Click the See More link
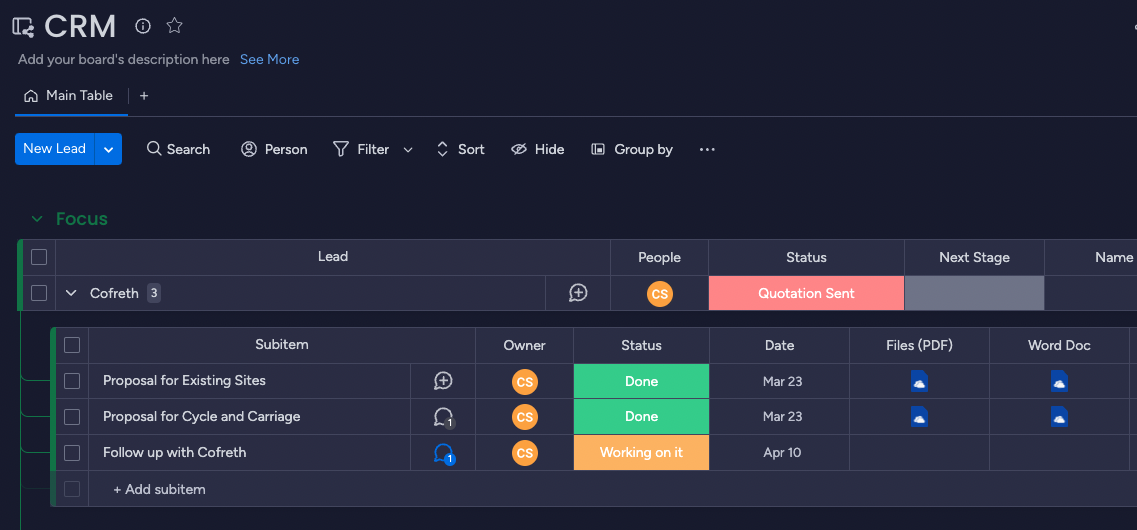 coord(269,60)
